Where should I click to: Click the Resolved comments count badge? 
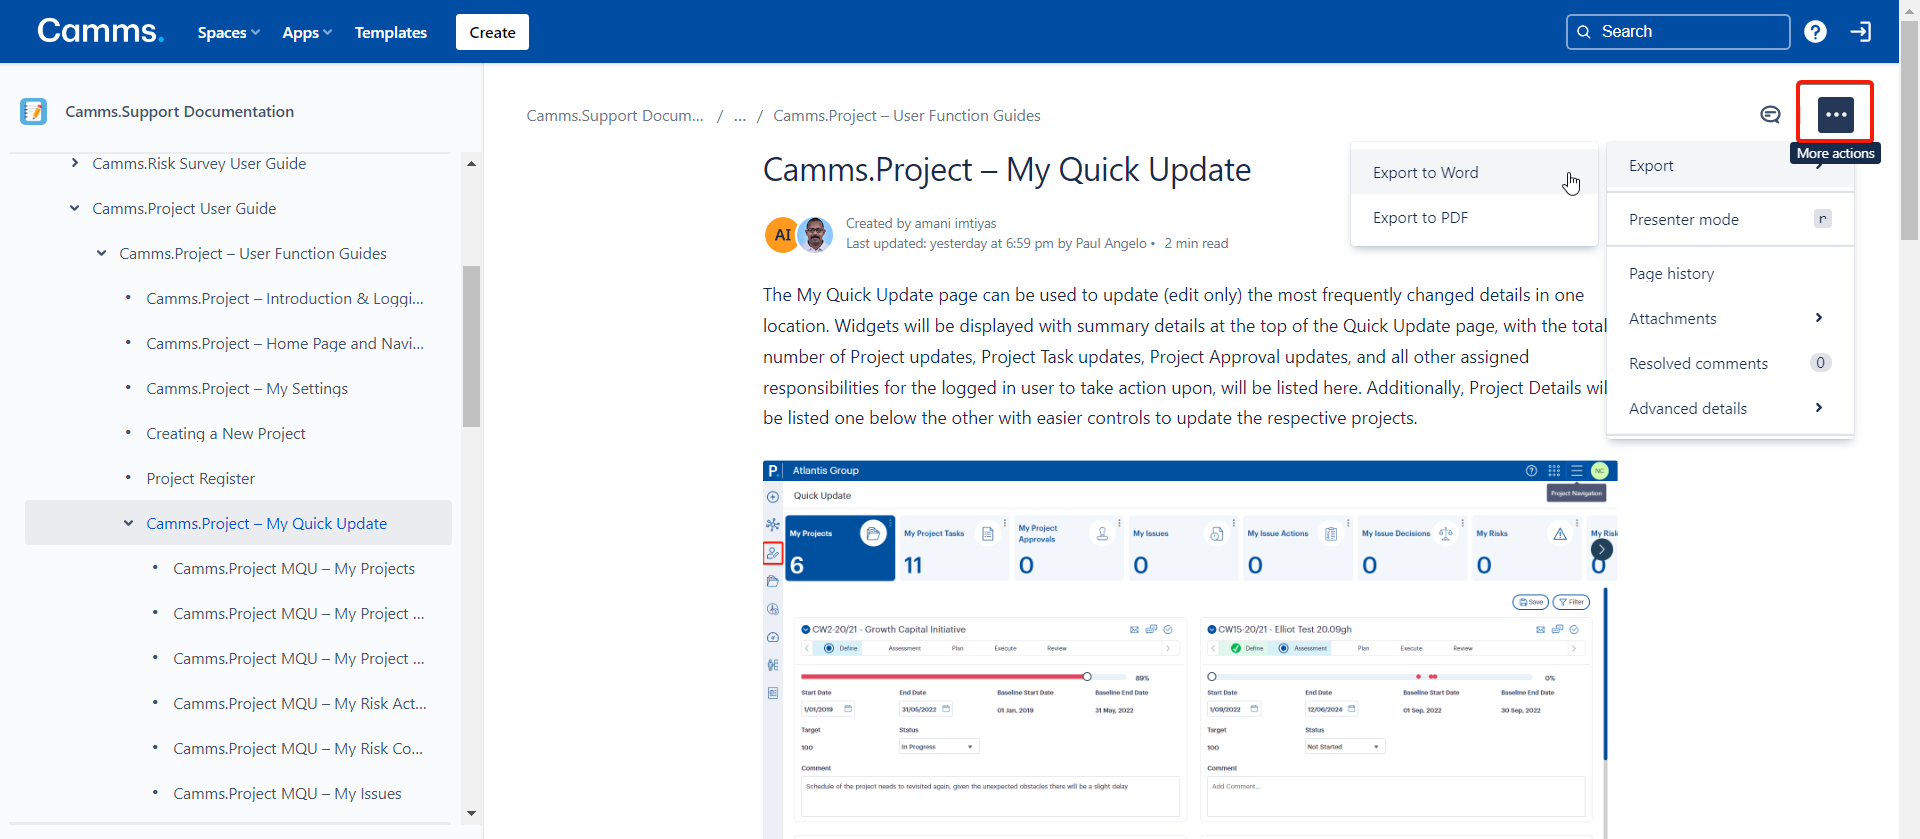click(x=1820, y=363)
